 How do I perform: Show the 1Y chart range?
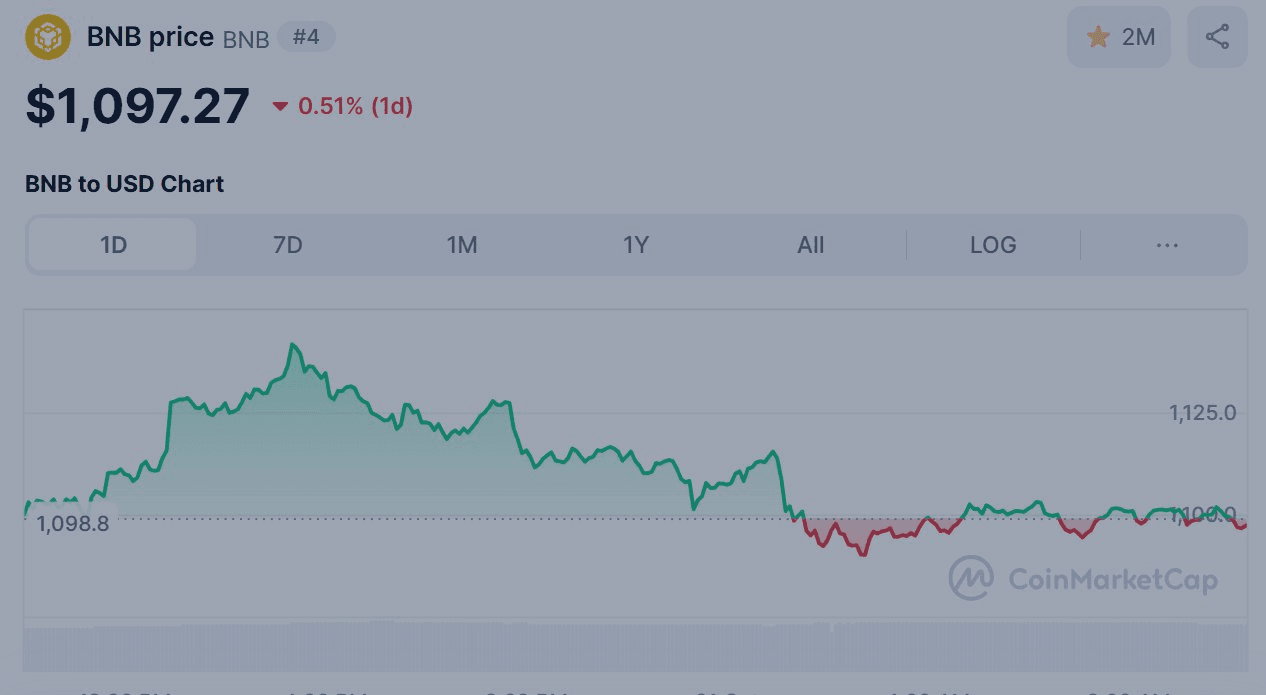click(x=636, y=245)
